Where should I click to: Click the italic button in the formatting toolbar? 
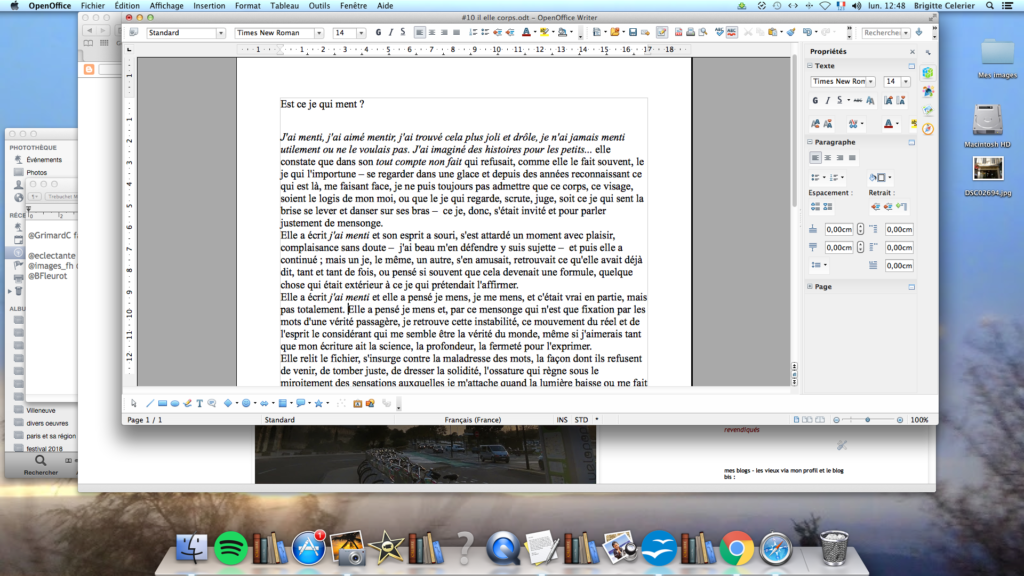click(x=391, y=33)
